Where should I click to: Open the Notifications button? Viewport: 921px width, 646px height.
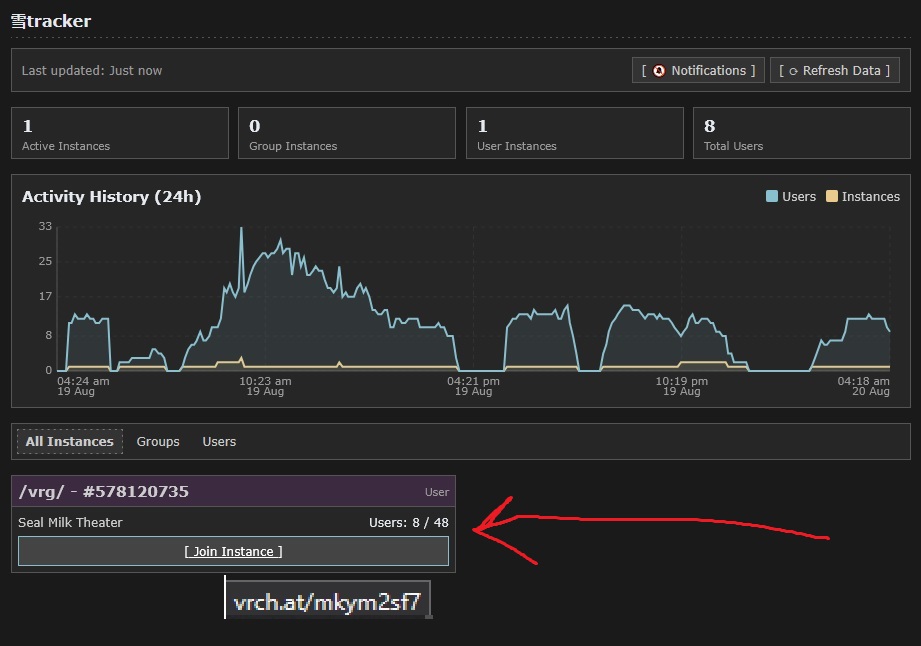[698, 70]
